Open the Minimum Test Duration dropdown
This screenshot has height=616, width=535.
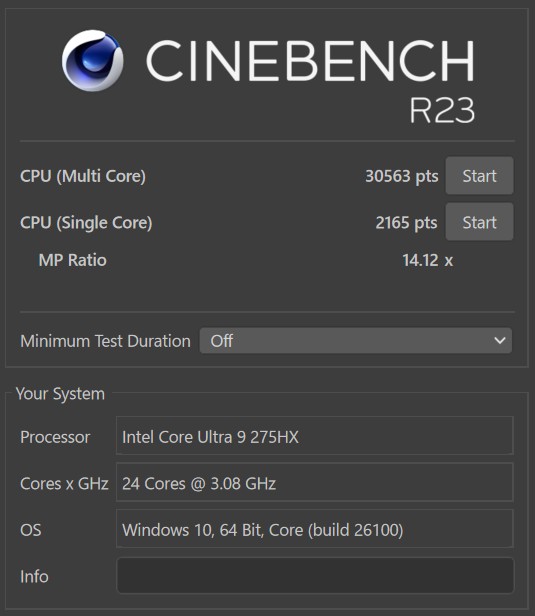click(355, 341)
